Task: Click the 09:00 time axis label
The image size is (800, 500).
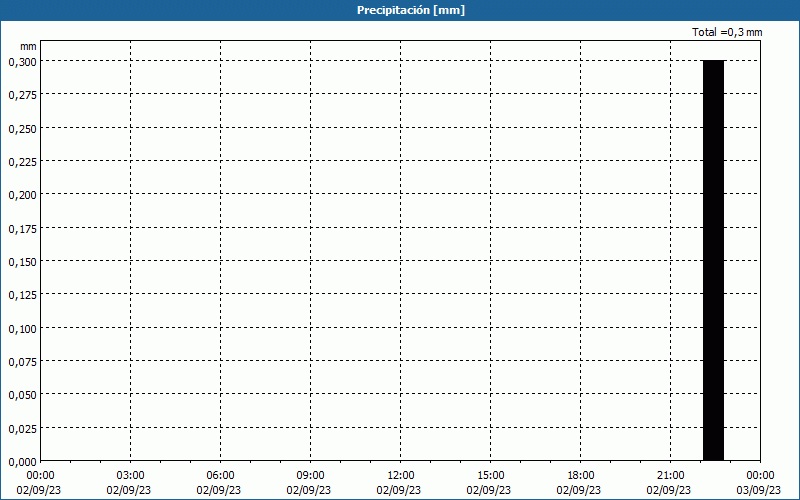Action: tap(310, 476)
